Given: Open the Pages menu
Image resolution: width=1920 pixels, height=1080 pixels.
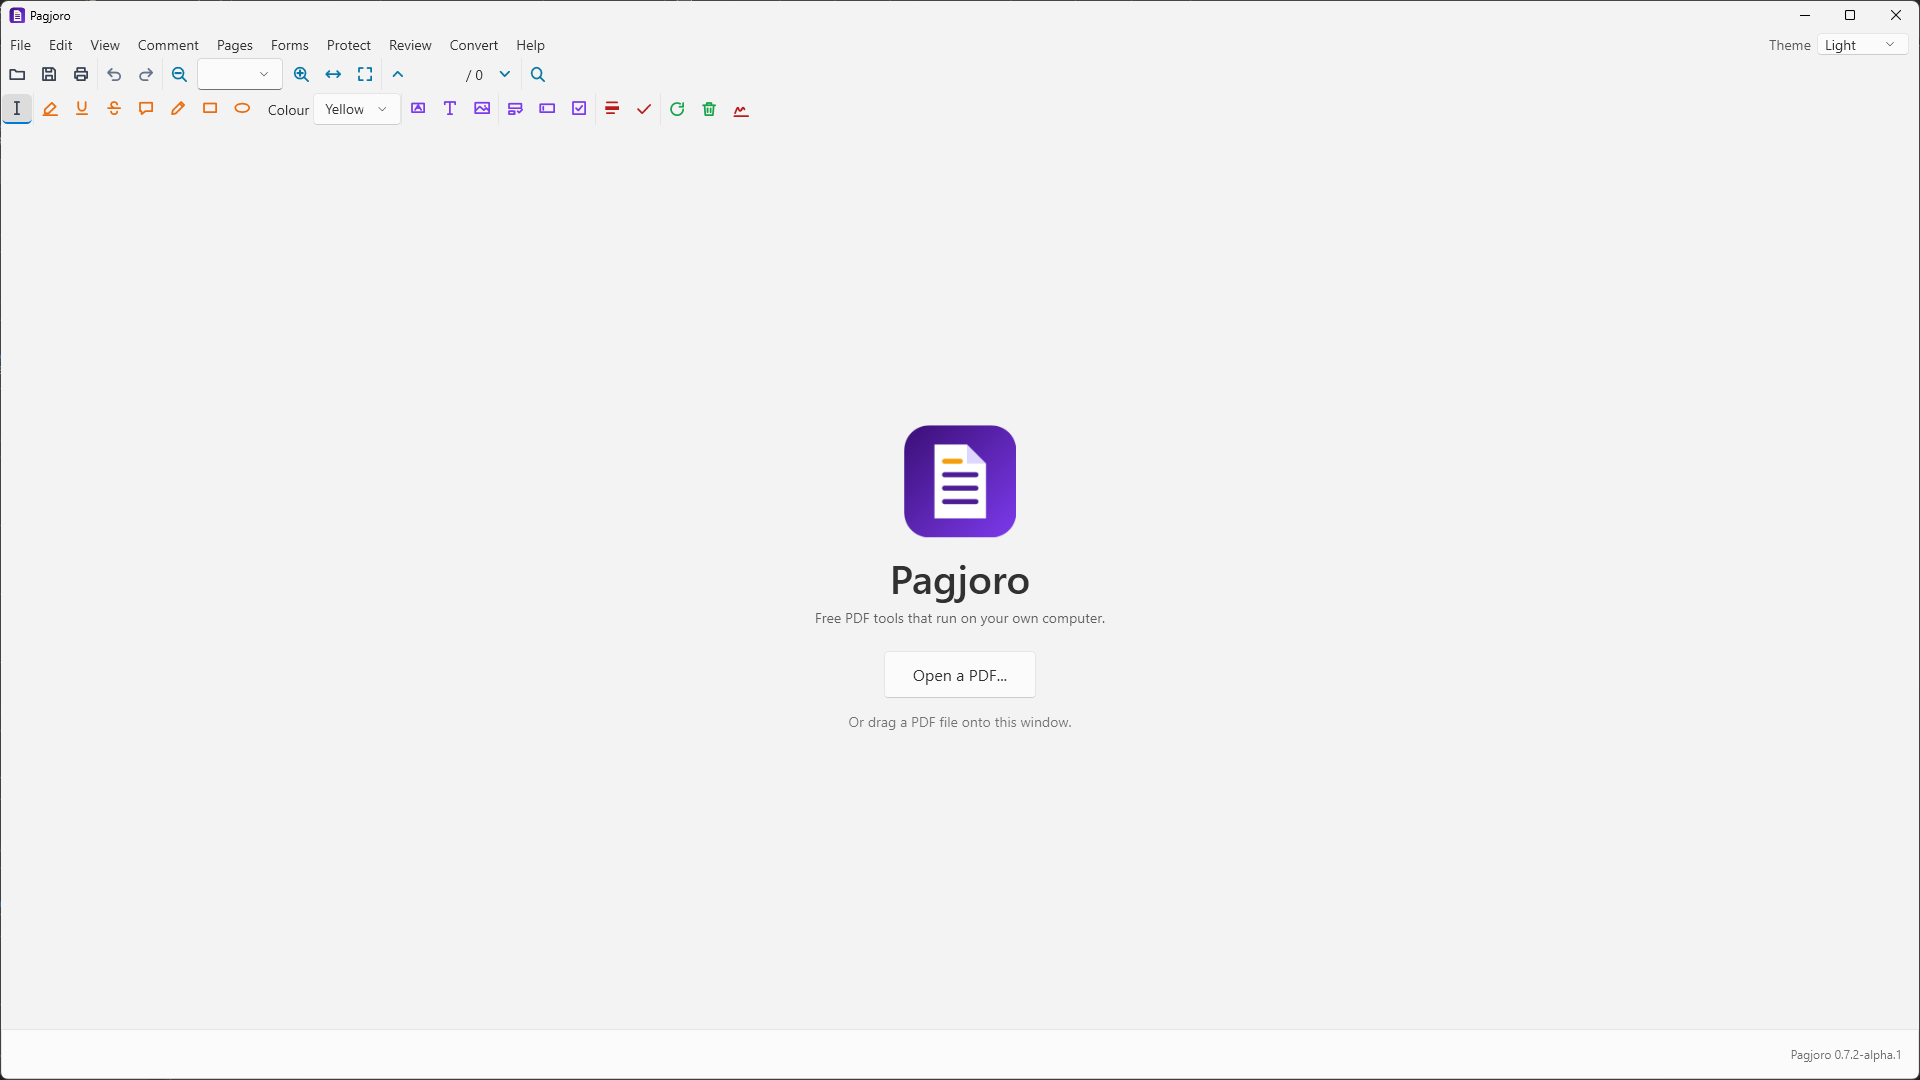Looking at the screenshot, I should pyautogui.click(x=235, y=45).
